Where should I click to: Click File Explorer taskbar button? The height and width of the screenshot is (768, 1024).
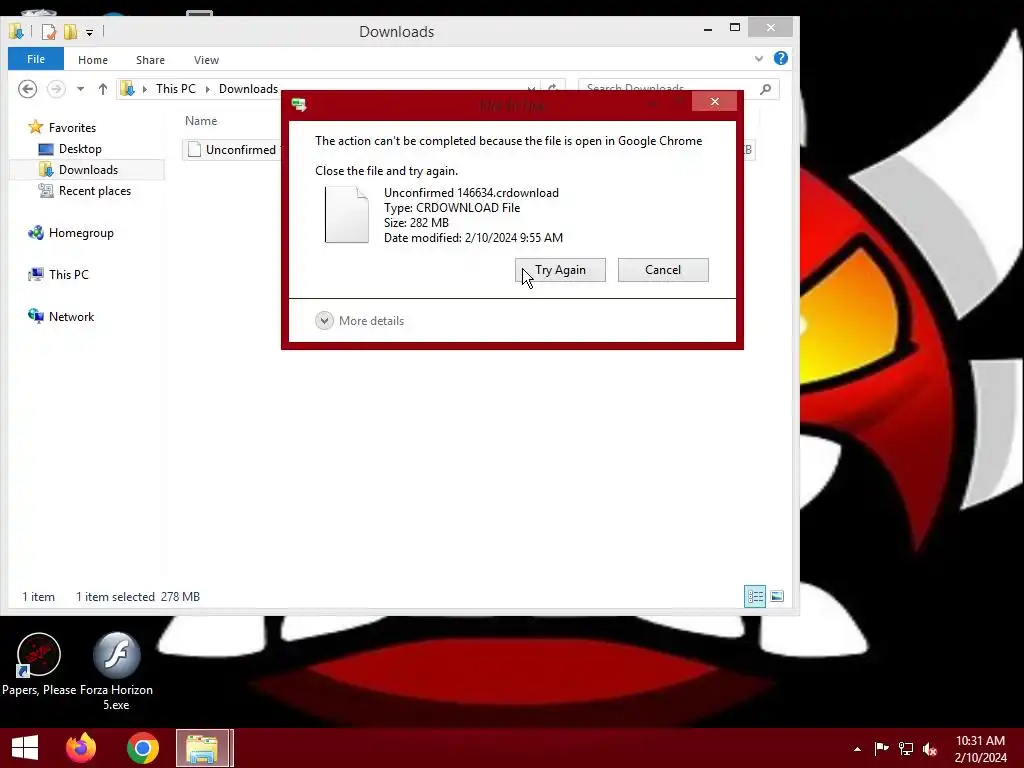pyautogui.click(x=203, y=748)
